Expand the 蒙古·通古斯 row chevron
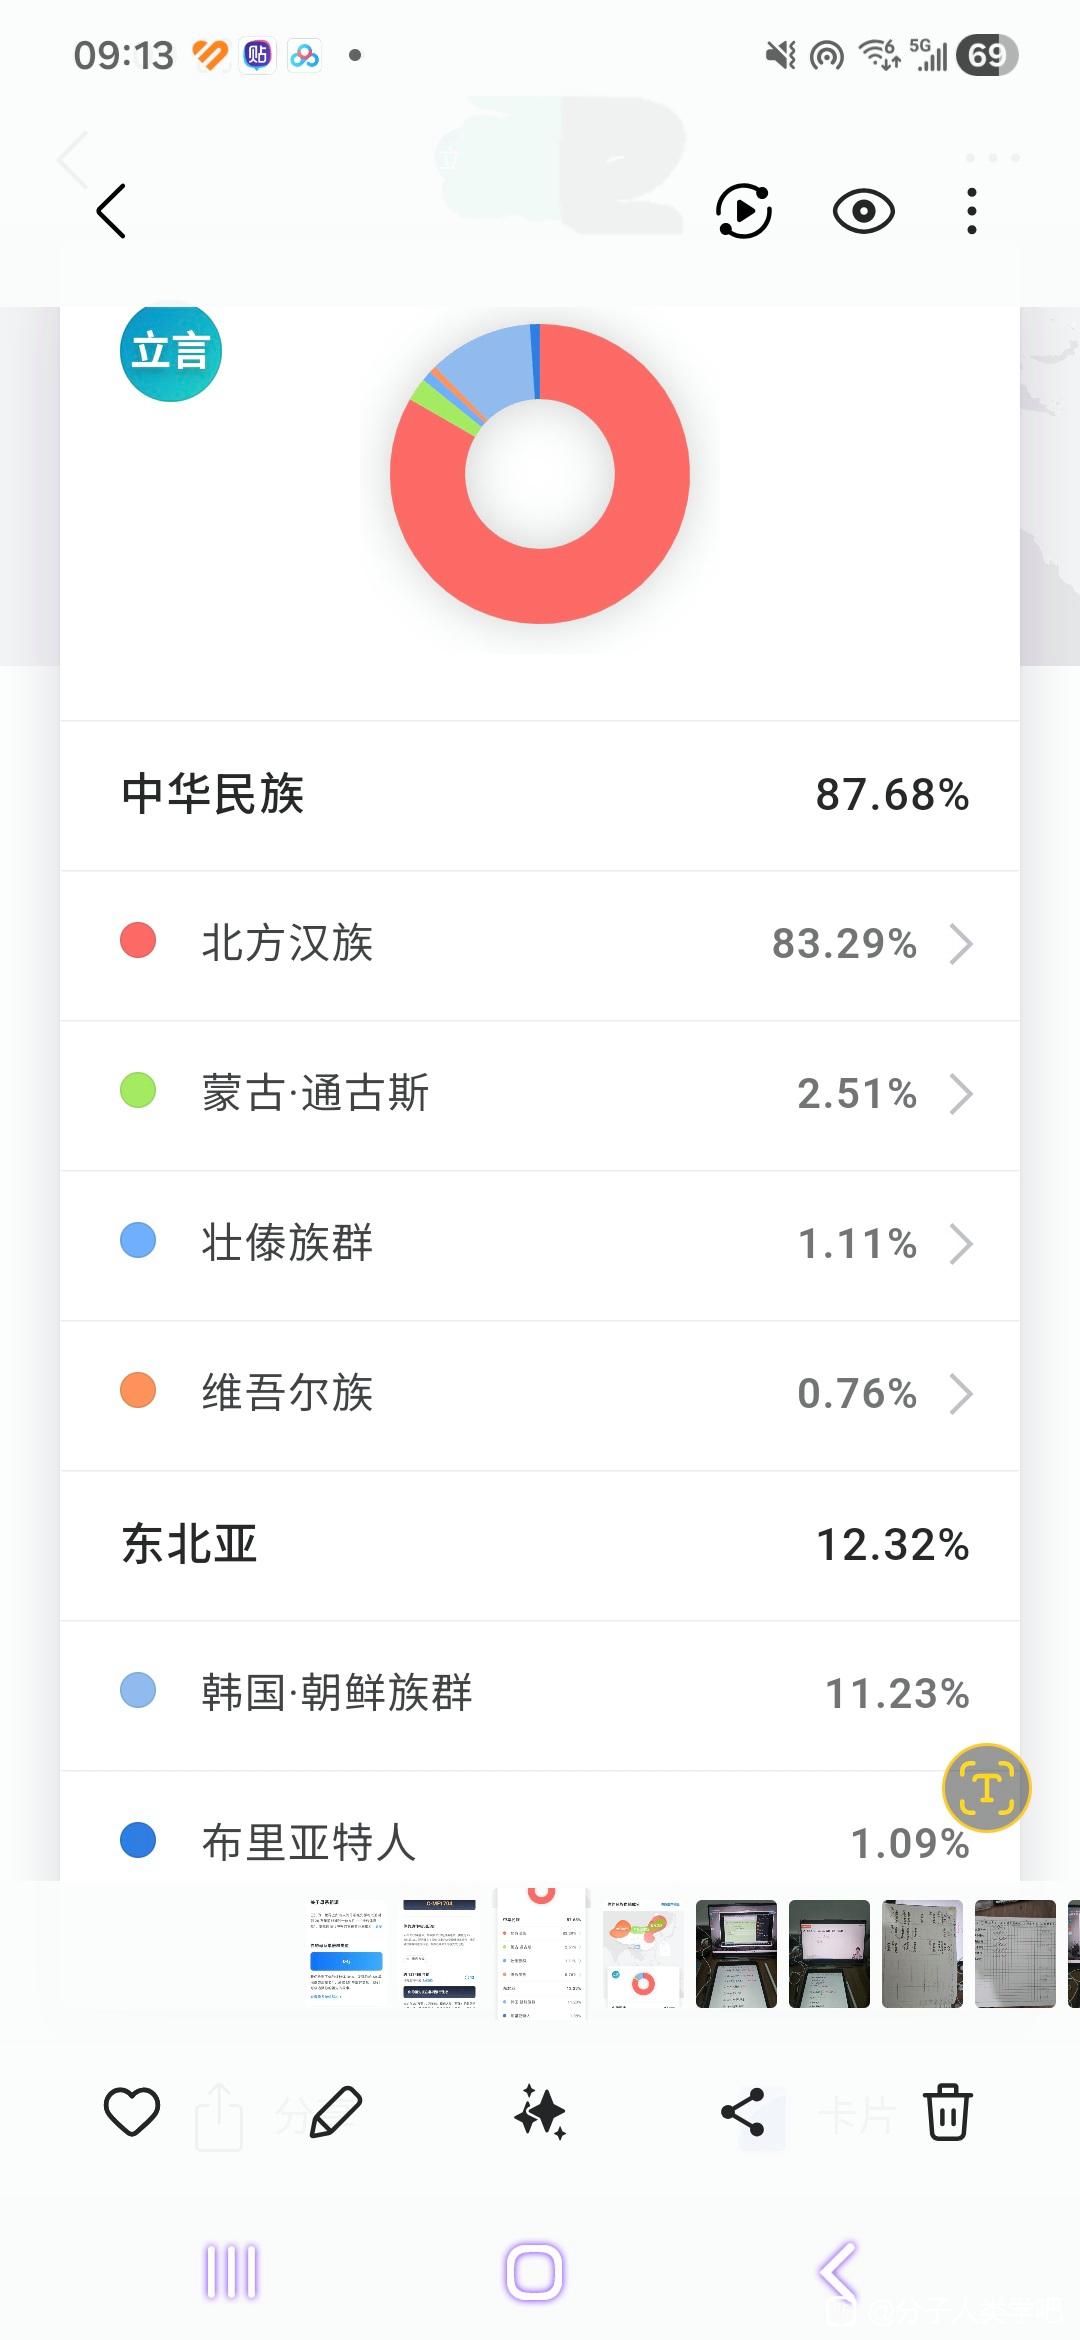 pos(960,1094)
